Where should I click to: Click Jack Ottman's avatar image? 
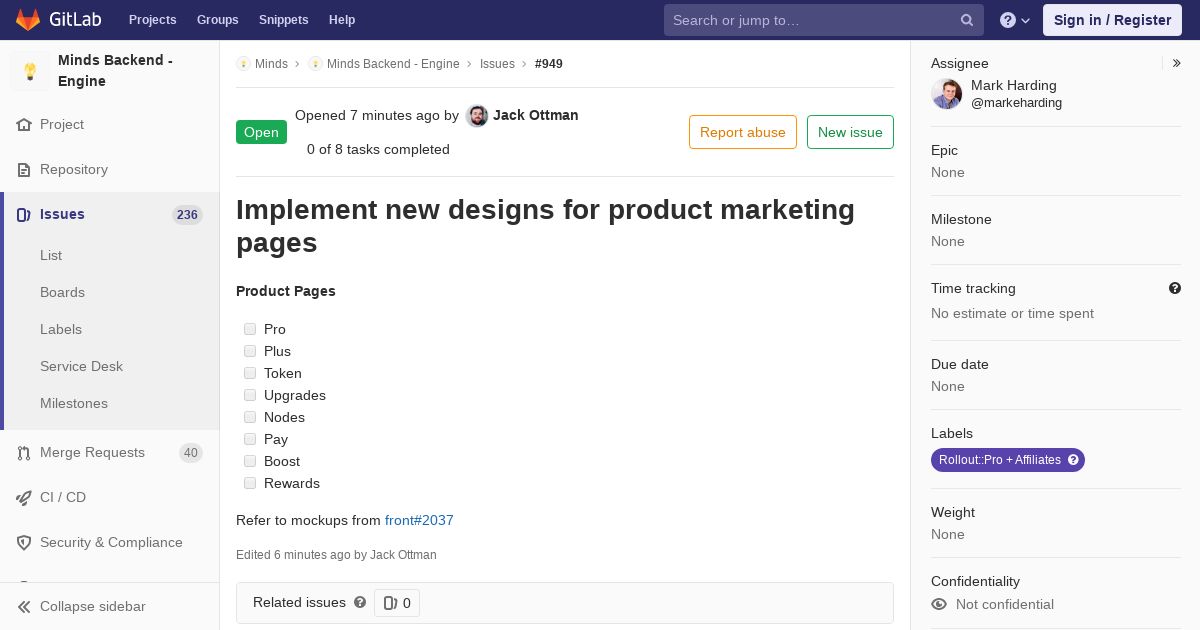click(x=477, y=116)
